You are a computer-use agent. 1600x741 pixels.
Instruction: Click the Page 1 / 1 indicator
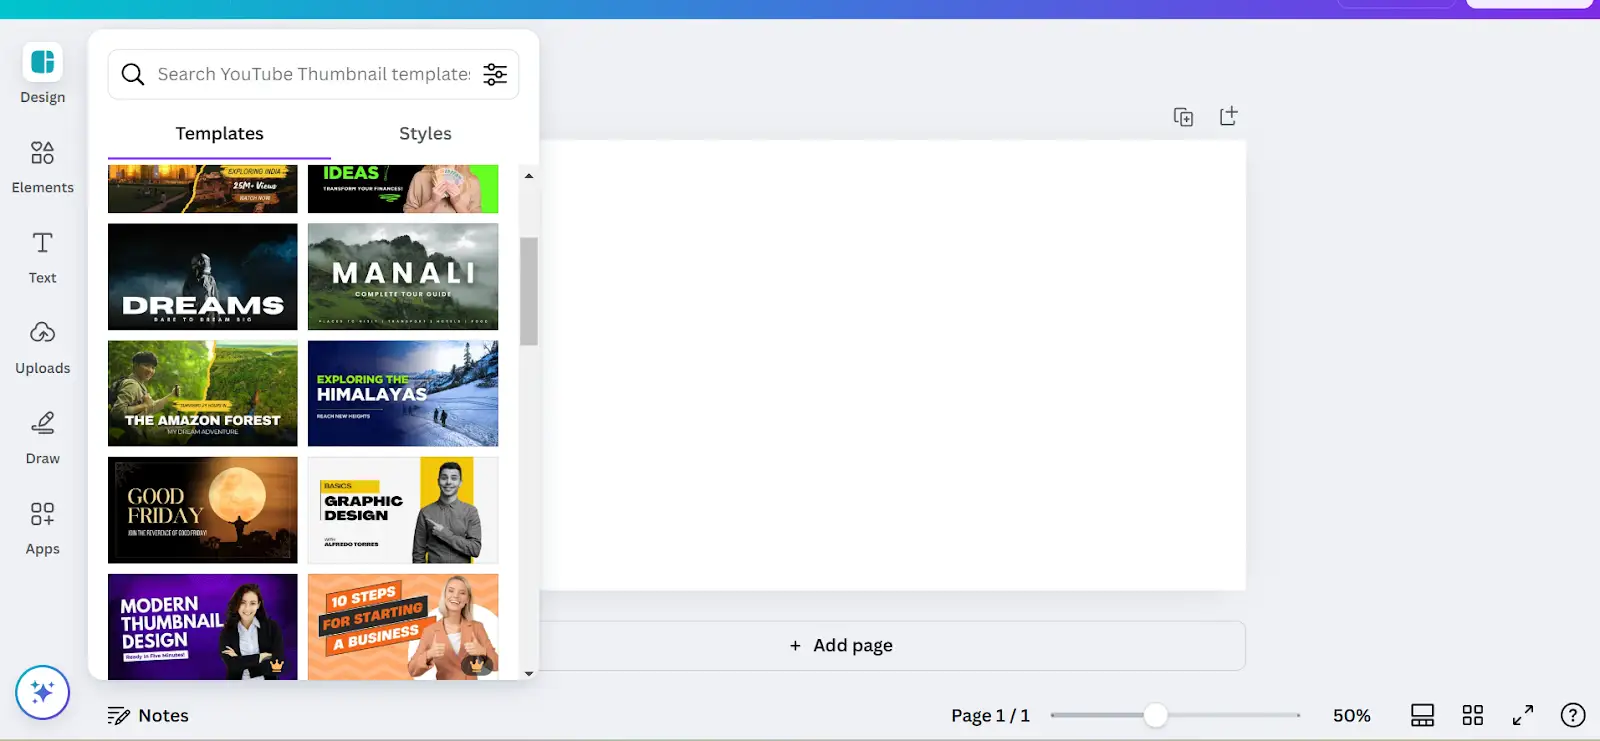click(x=990, y=715)
